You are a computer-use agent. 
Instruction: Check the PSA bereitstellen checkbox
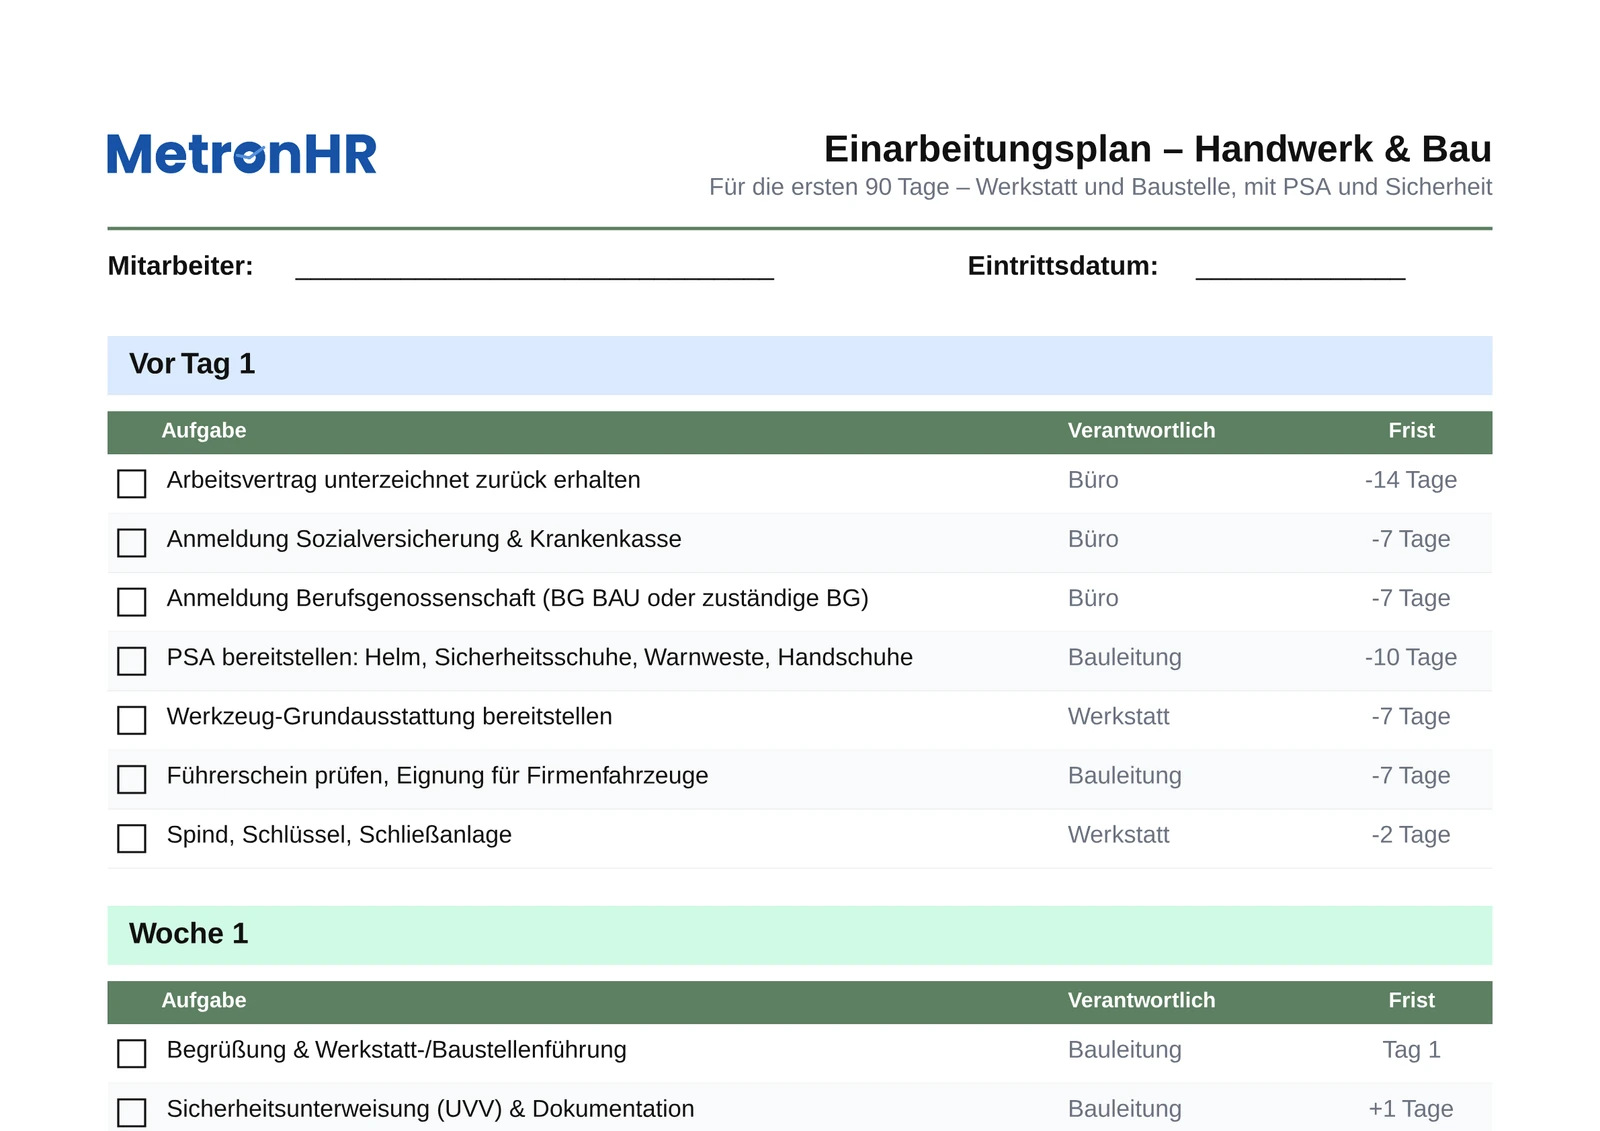(x=132, y=661)
